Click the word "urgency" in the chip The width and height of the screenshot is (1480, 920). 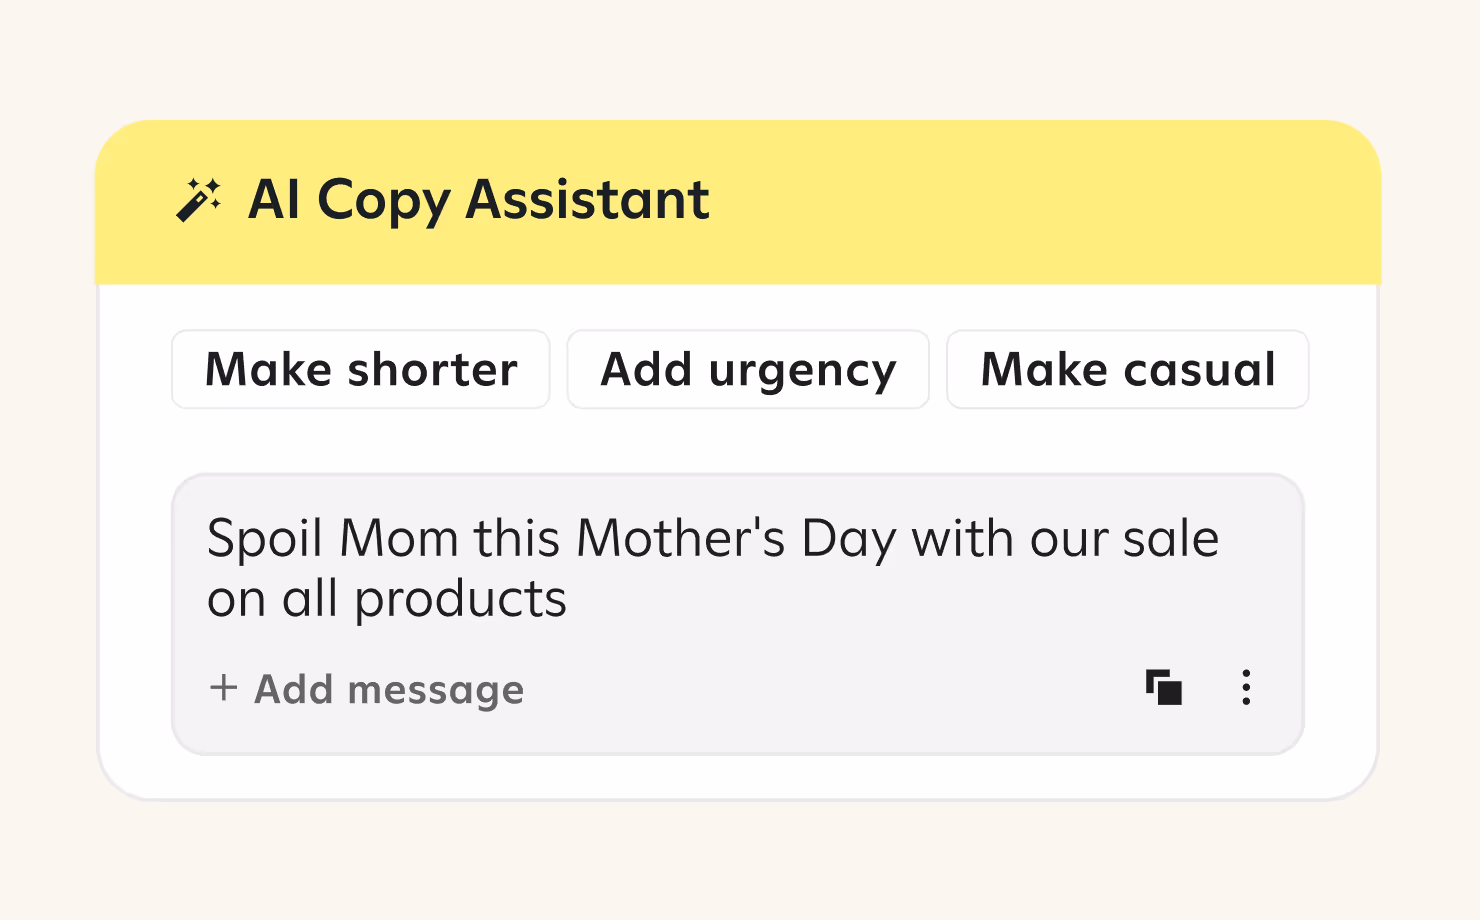point(802,370)
